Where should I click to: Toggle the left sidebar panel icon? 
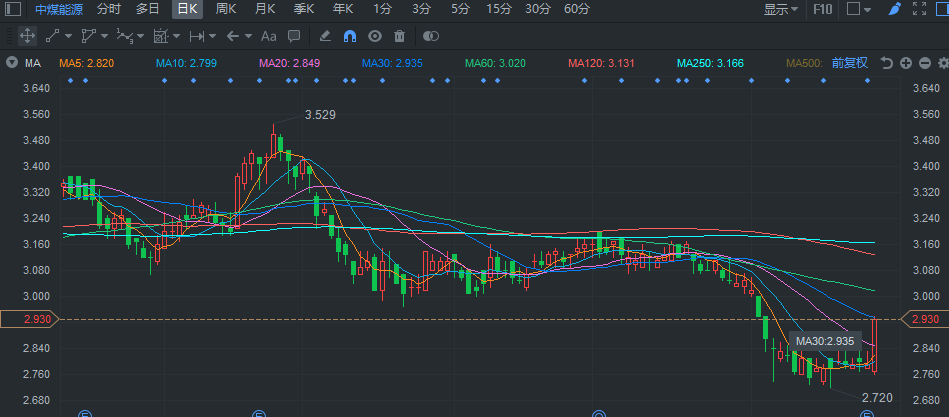pyautogui.click(x=13, y=9)
